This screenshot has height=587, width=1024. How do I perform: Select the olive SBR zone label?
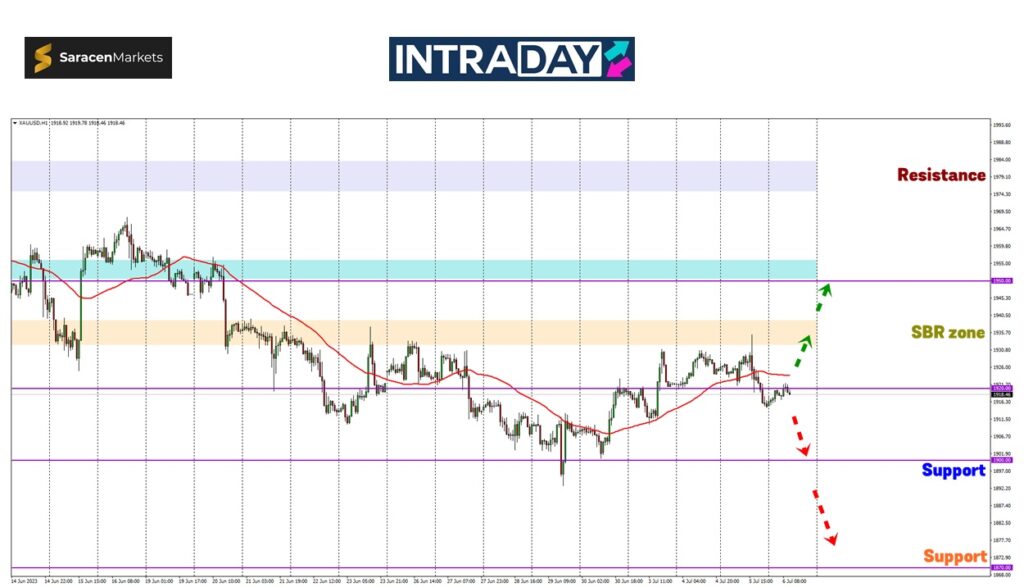947,332
